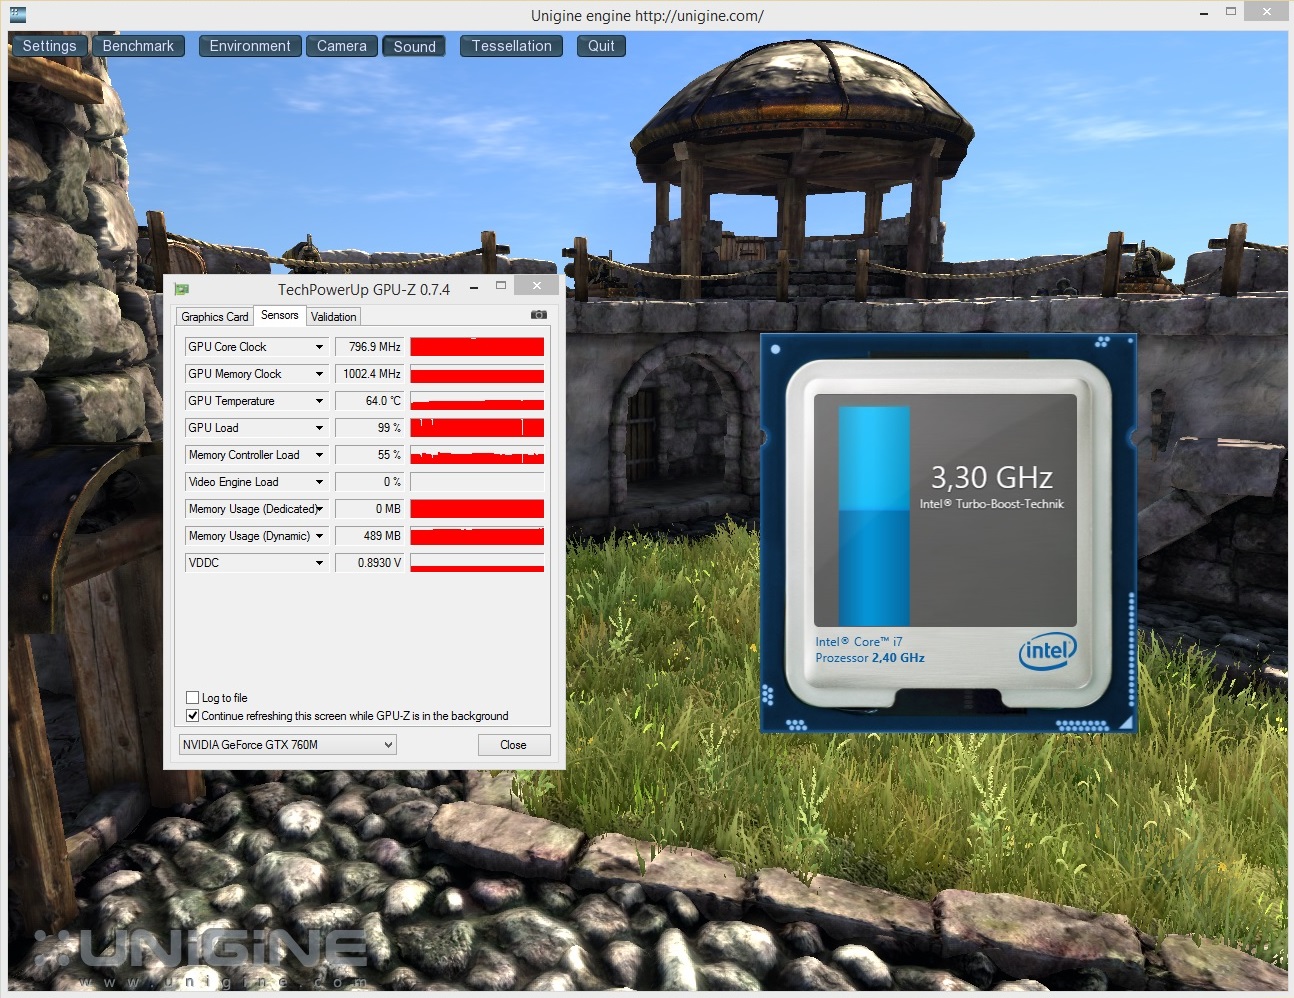Image resolution: width=1294 pixels, height=998 pixels.
Task: Click the blue Turbo Boost frequency bar
Action: click(873, 516)
